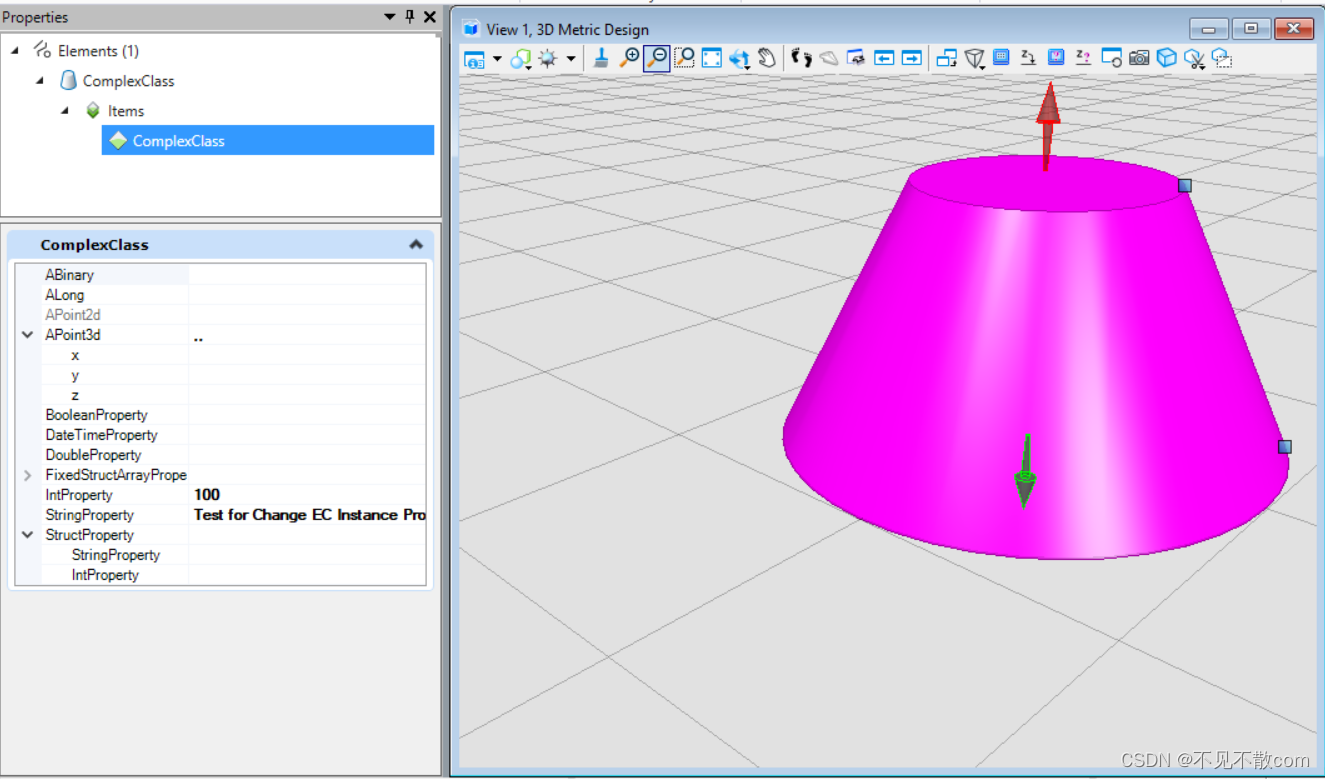This screenshot has width=1325, height=779.
Task: Select the Rotate View tool
Action: (x=739, y=59)
